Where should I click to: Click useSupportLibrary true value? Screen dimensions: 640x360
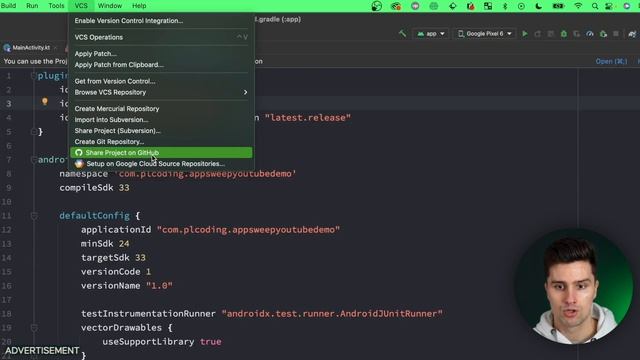coord(211,342)
